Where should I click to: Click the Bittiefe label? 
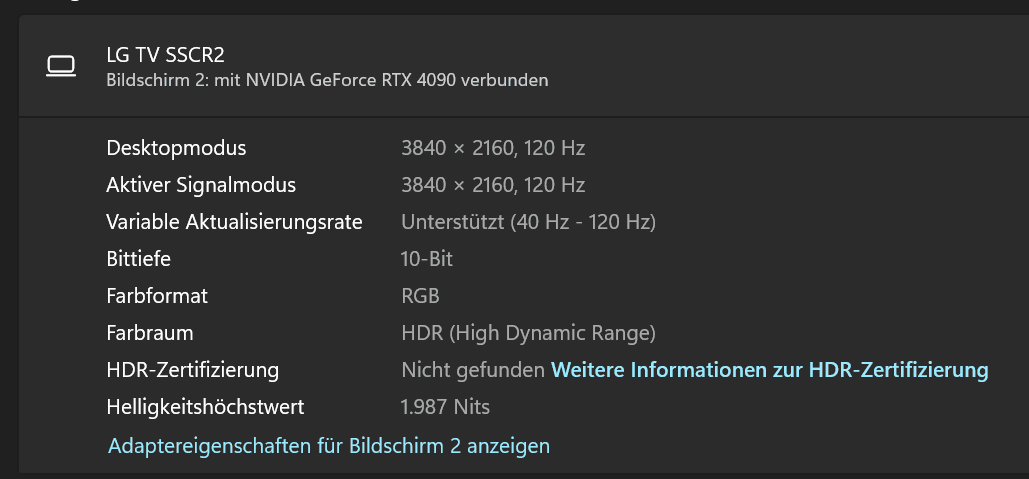(x=139, y=259)
